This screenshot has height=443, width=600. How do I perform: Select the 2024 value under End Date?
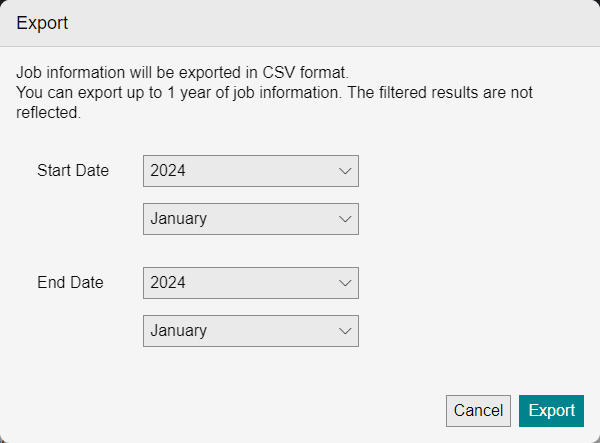(168, 283)
